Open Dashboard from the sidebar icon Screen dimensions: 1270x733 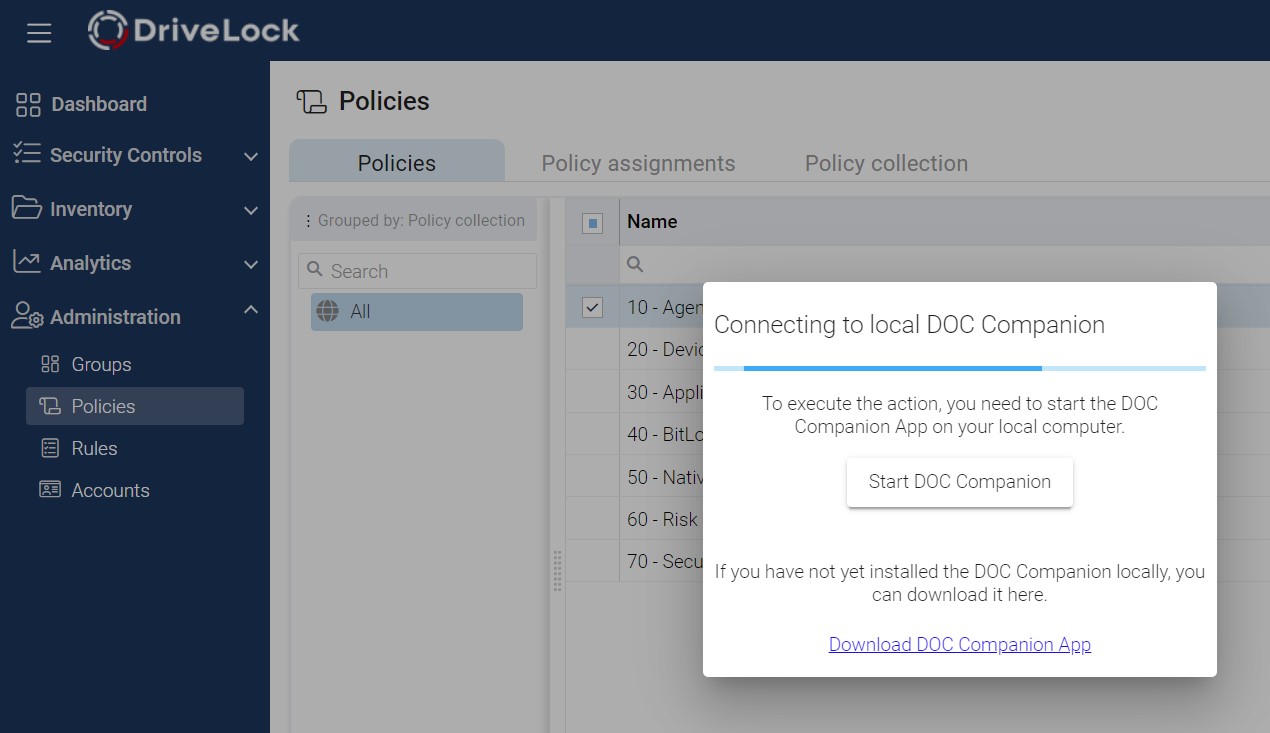pyautogui.click(x=28, y=104)
